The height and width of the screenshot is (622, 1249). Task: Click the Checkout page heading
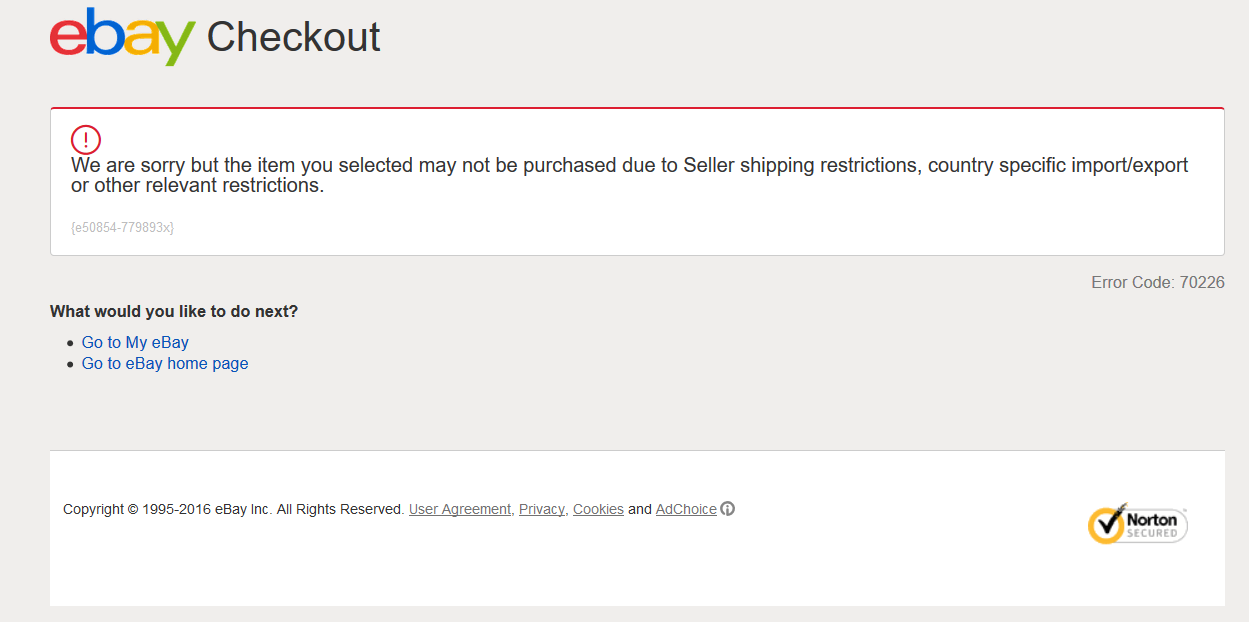(x=293, y=38)
